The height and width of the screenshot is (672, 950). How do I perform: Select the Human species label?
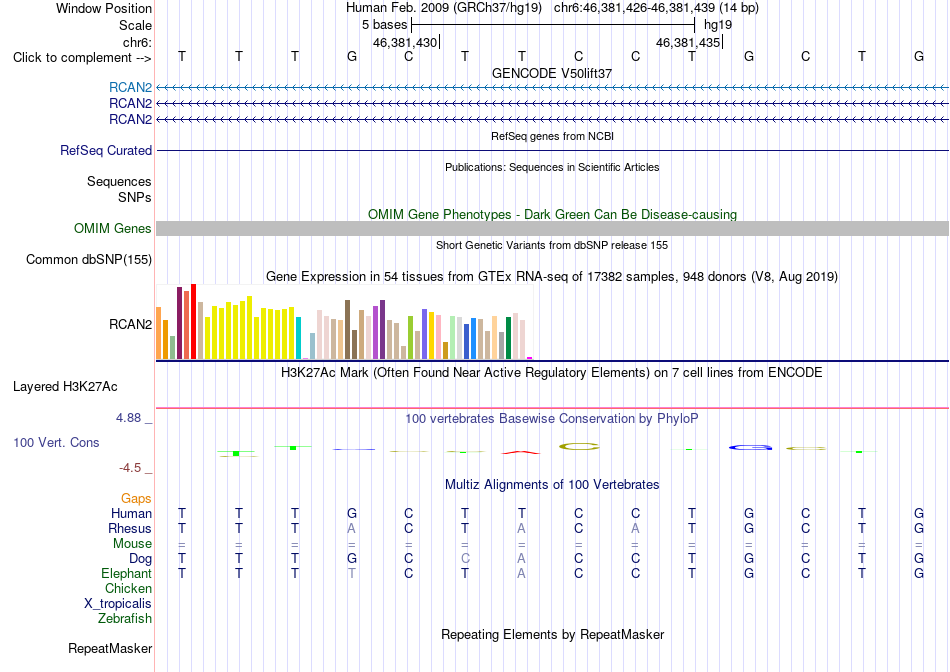131,513
